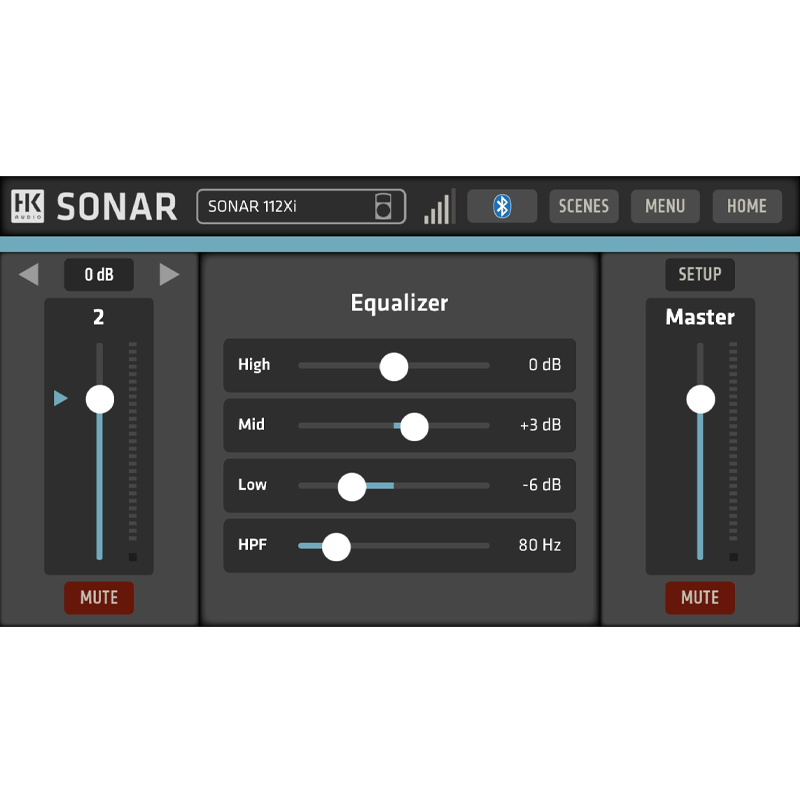Open the MENU page

[x=665, y=206]
